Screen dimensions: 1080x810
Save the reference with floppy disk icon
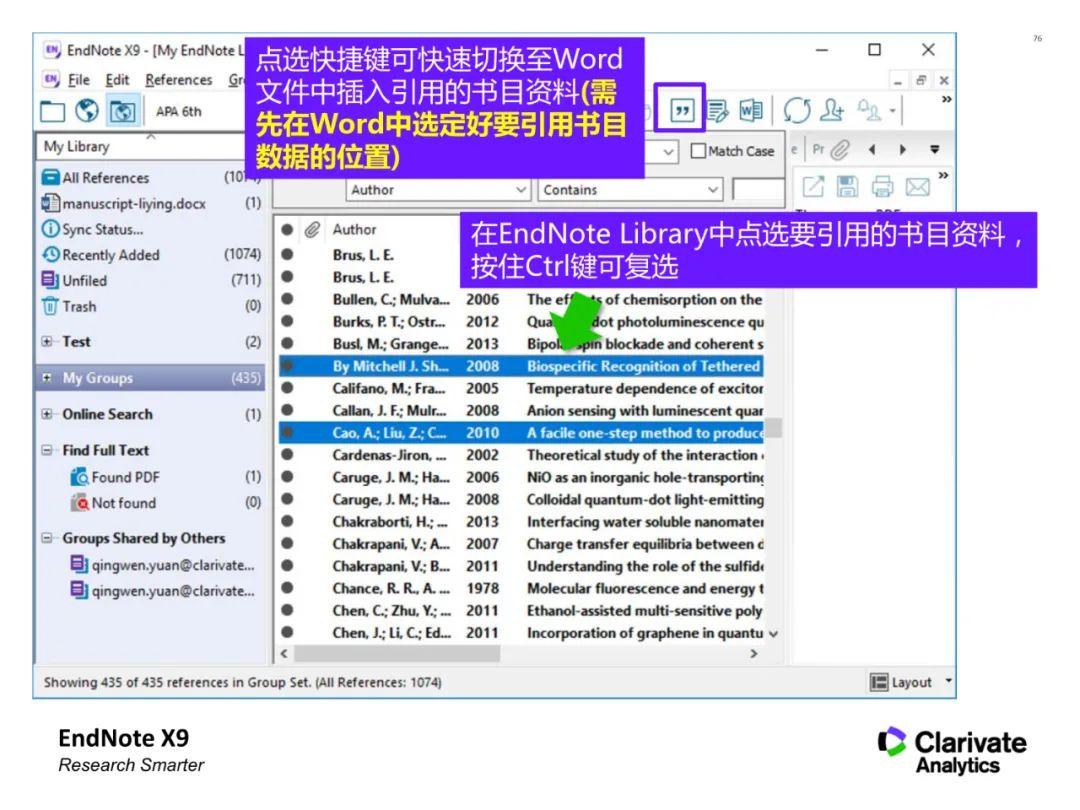pyautogui.click(x=847, y=187)
